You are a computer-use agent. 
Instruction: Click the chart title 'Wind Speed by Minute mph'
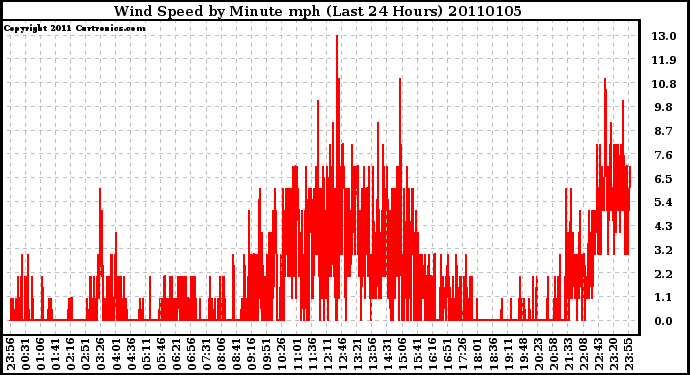[x=217, y=11]
